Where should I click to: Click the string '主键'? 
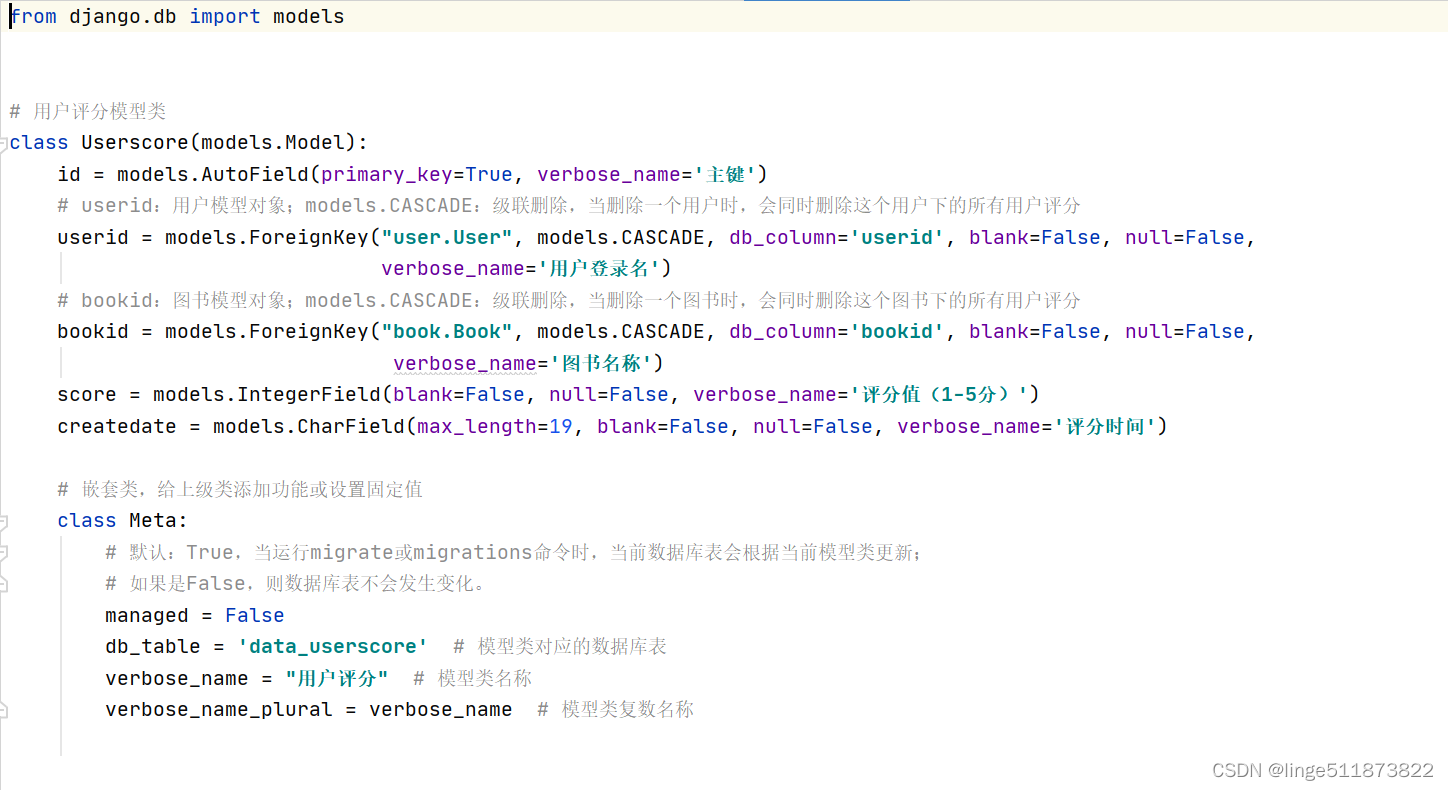[725, 174]
